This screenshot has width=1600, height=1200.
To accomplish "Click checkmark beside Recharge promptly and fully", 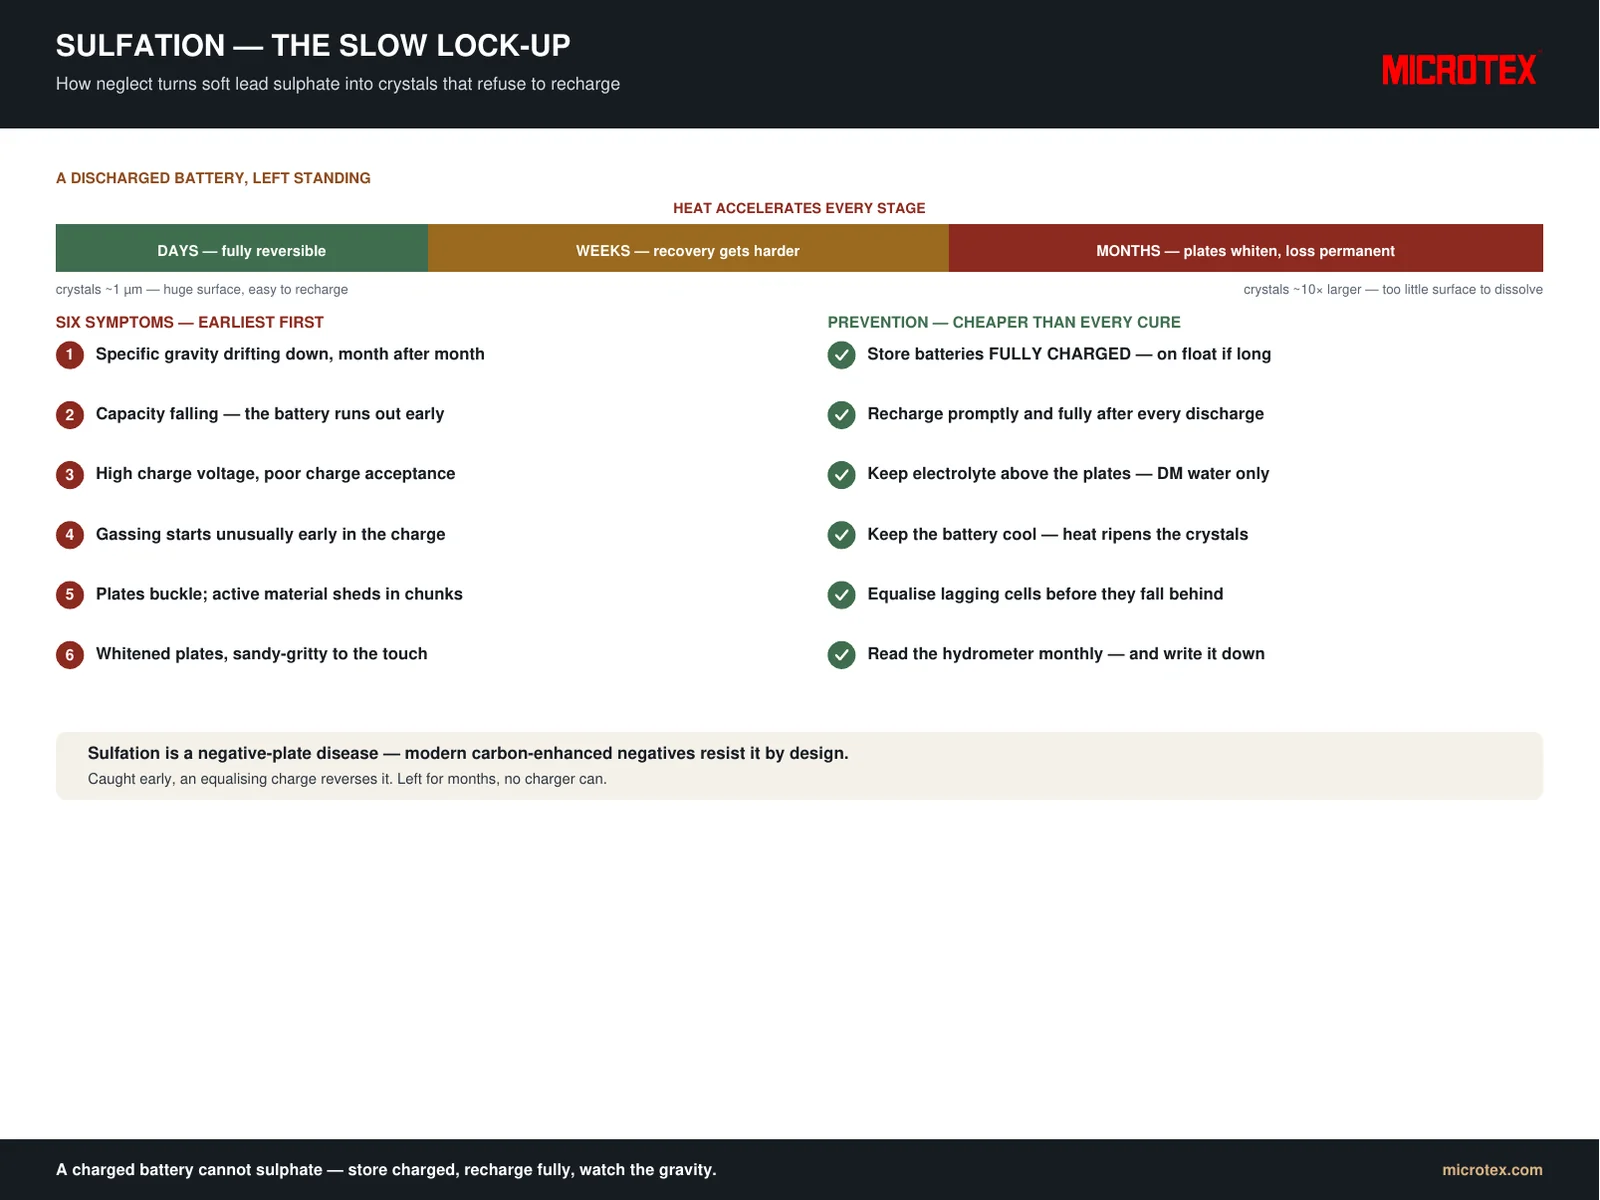I will (x=842, y=415).
